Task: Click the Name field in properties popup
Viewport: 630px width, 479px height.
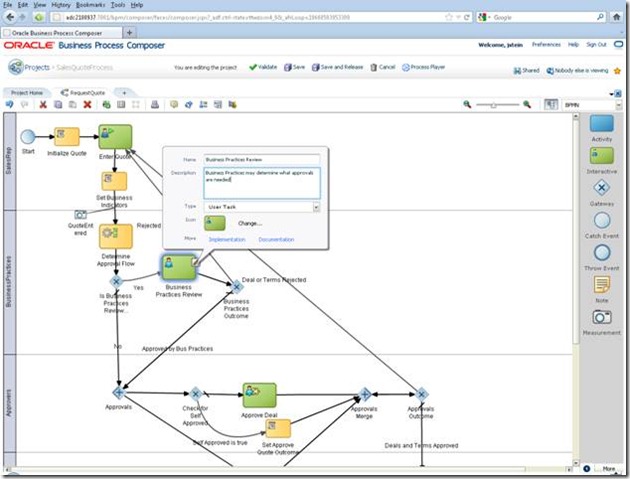Action: point(260,159)
